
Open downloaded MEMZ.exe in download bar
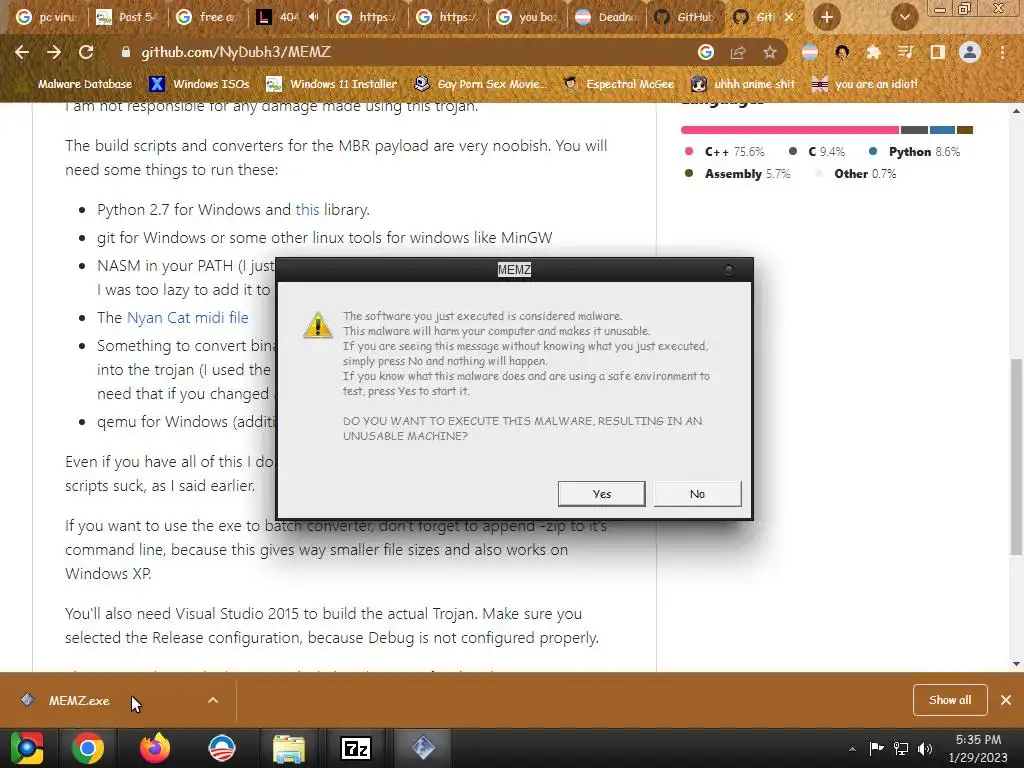[79, 700]
